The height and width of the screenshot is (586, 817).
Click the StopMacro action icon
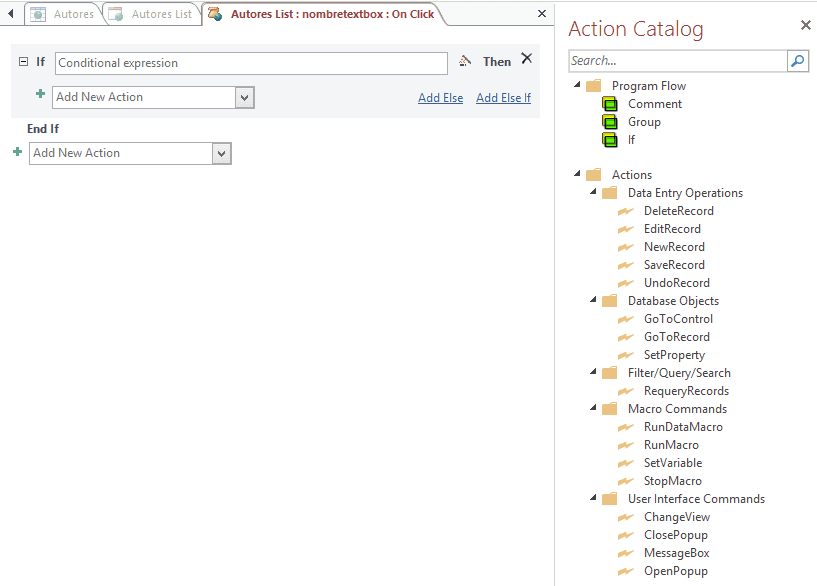tap(625, 481)
